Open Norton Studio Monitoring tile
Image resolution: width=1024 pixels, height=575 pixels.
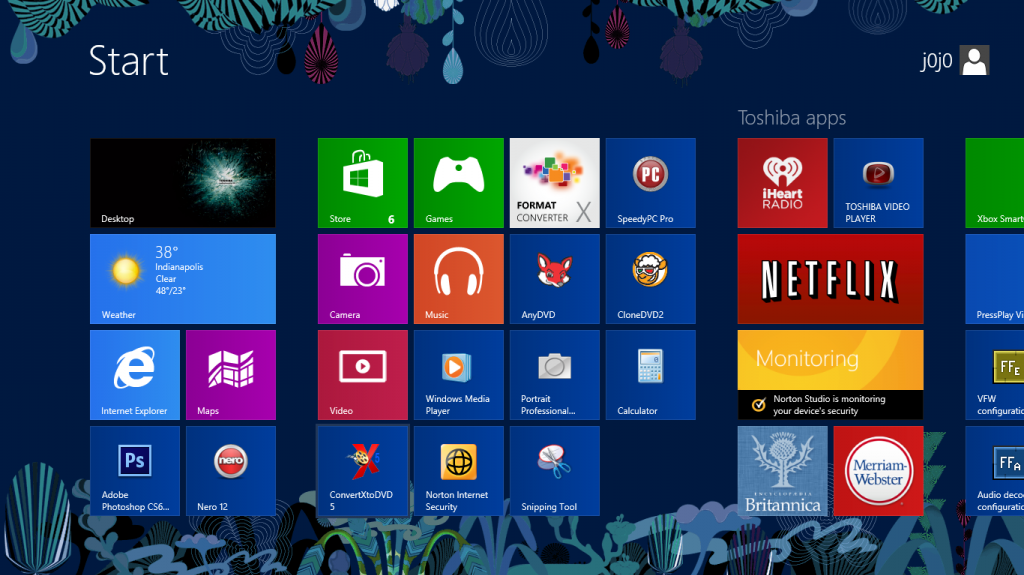point(830,374)
